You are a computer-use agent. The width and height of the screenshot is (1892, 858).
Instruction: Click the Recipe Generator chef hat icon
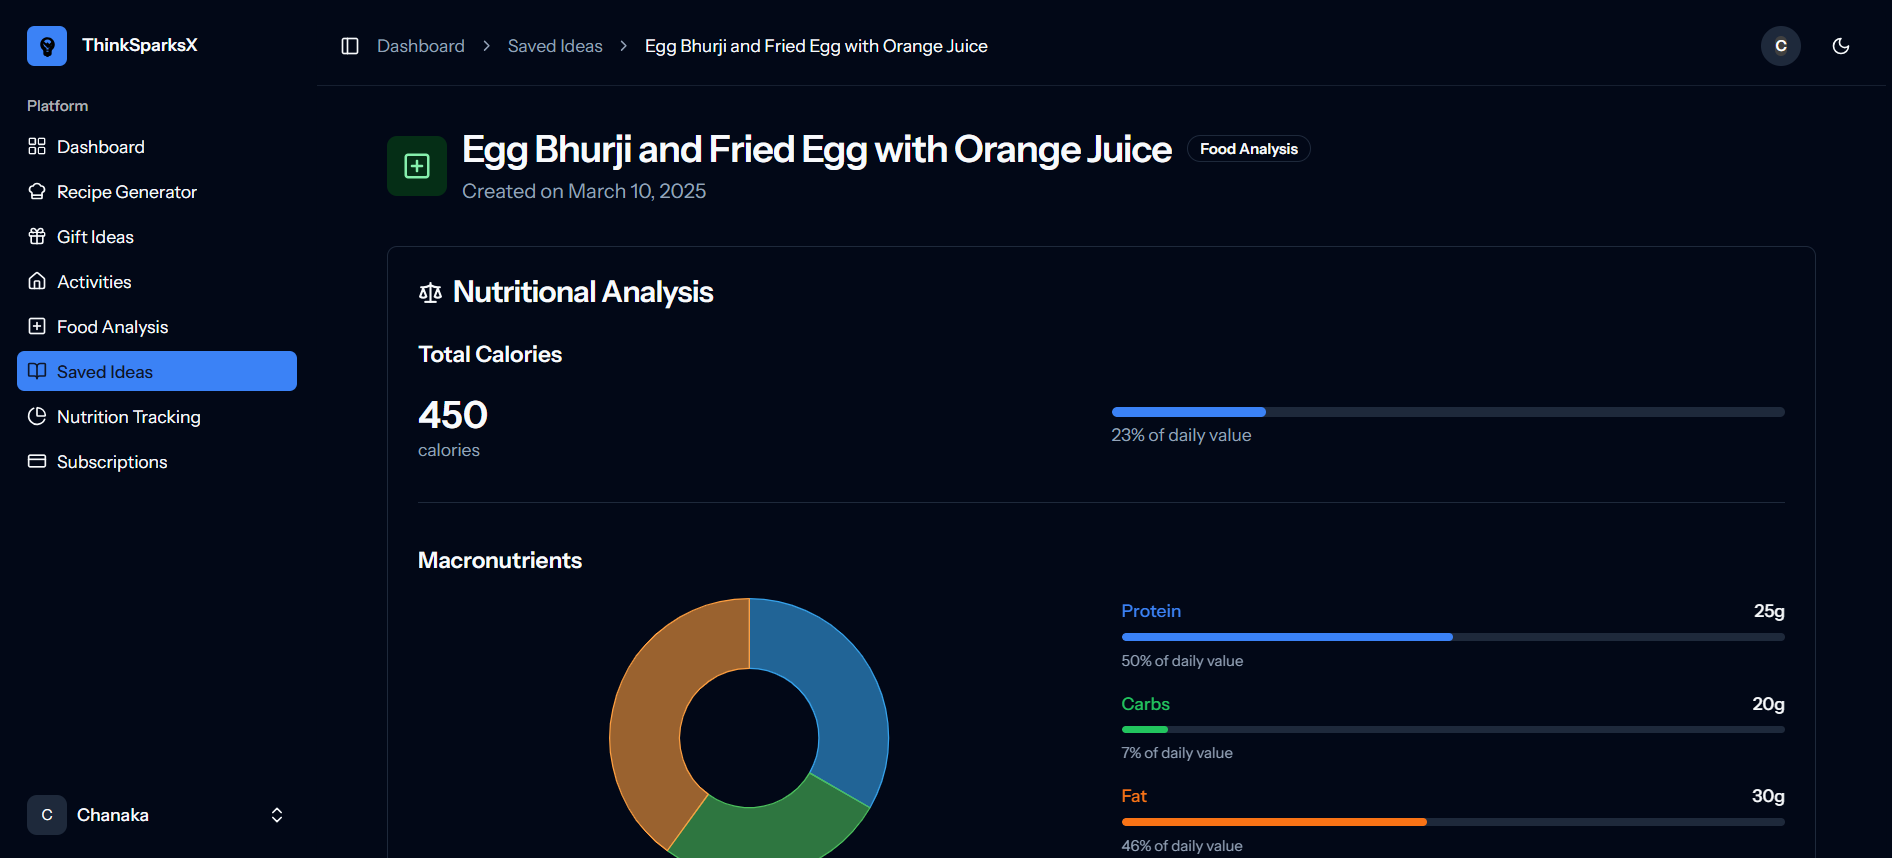[37, 192]
